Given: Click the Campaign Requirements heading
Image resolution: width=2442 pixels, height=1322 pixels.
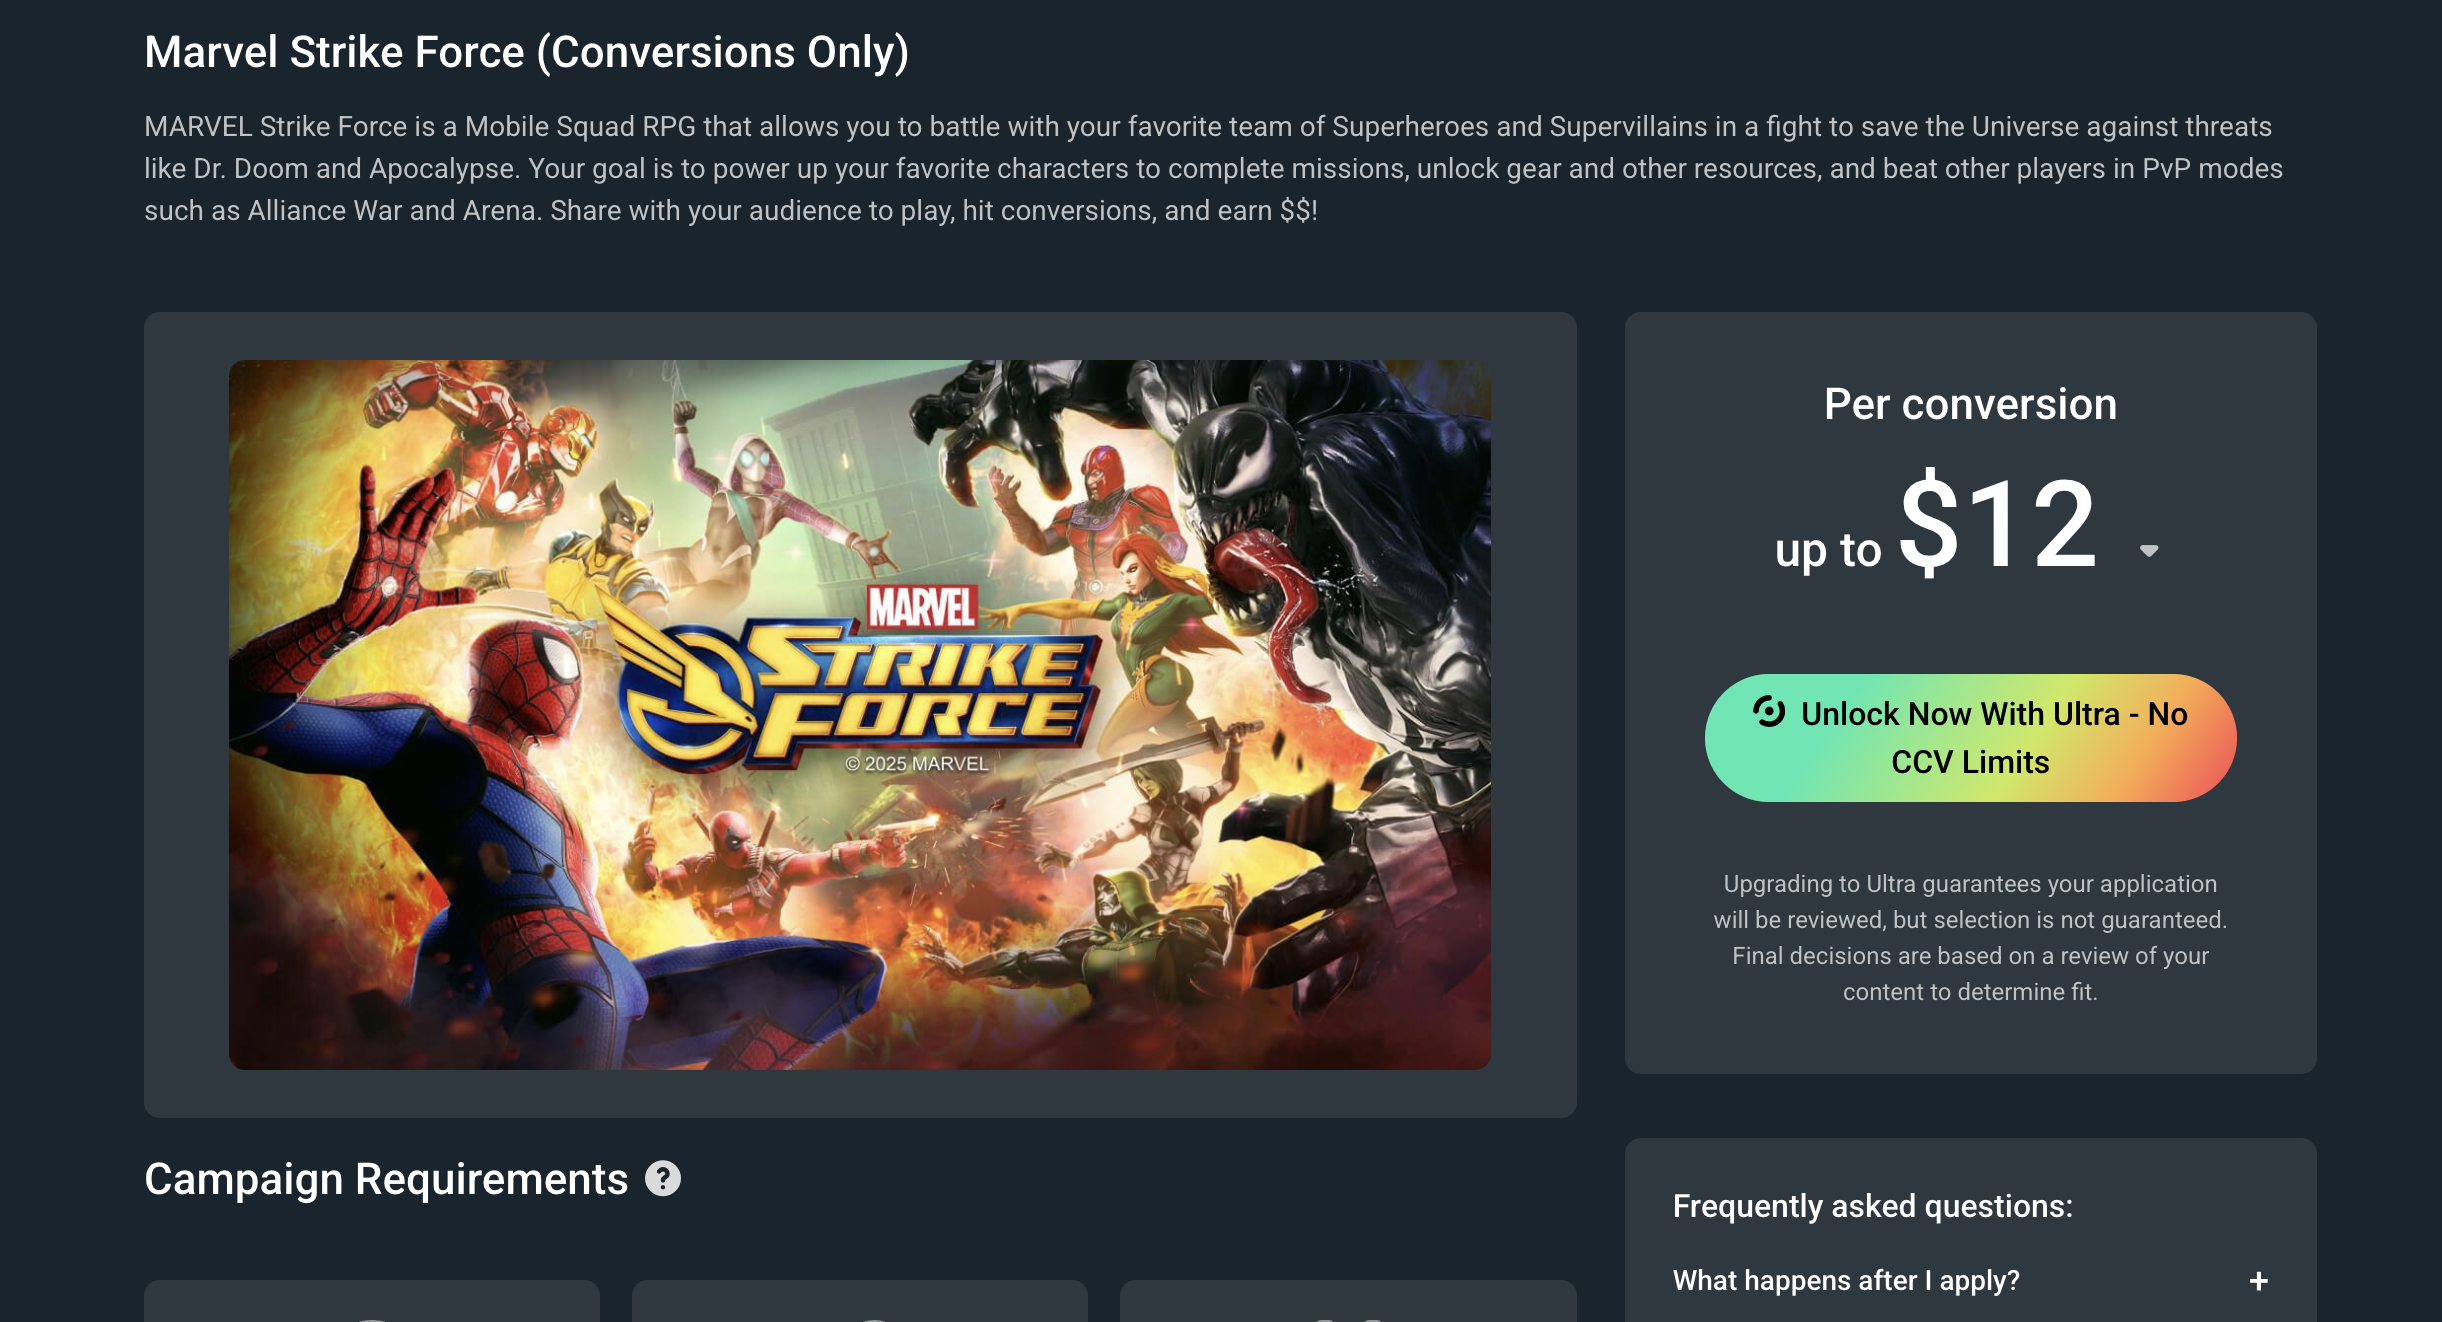Looking at the screenshot, I should point(386,1179).
